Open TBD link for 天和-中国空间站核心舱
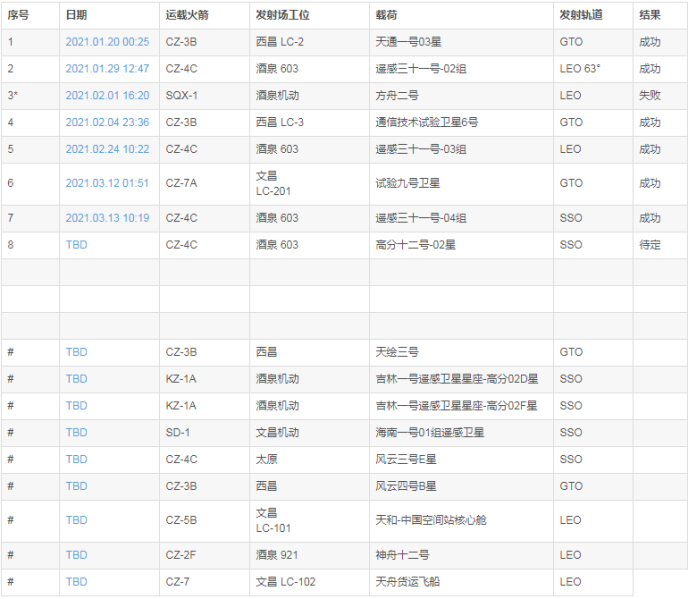 [x=76, y=520]
